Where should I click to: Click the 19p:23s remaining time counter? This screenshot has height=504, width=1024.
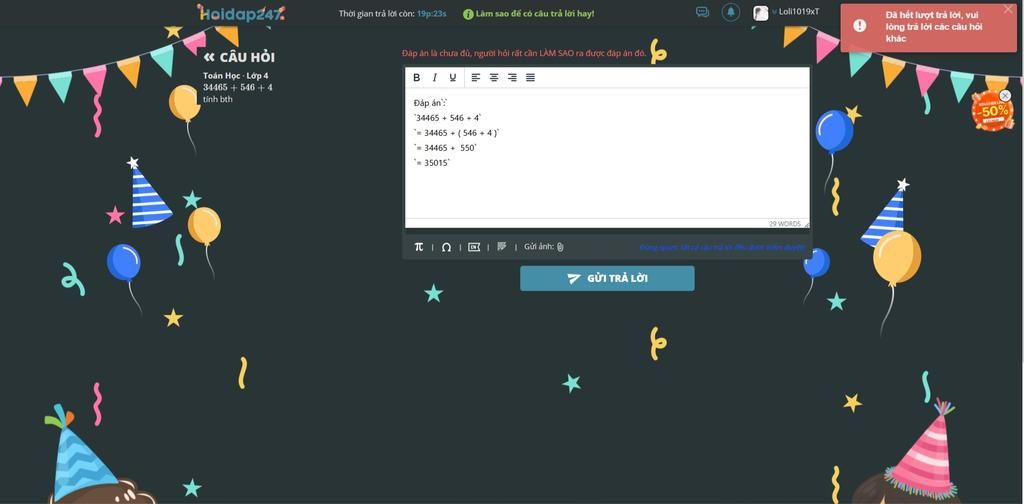coord(432,13)
